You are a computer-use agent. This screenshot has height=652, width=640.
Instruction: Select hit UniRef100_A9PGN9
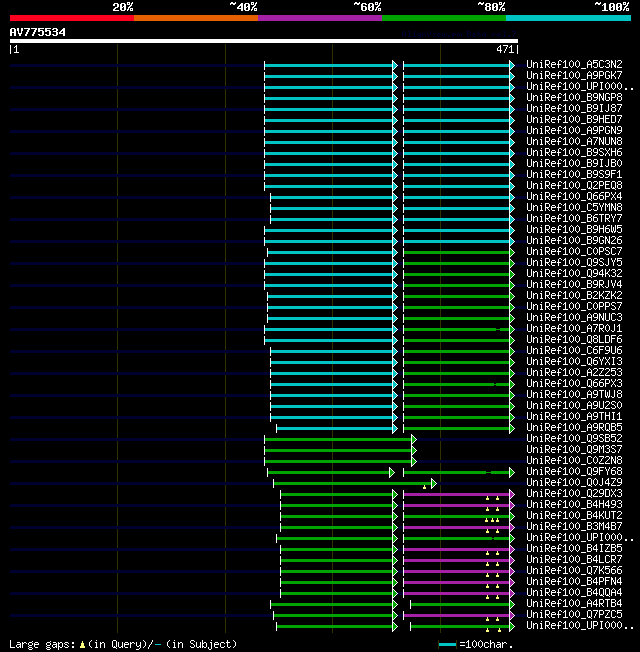point(574,131)
